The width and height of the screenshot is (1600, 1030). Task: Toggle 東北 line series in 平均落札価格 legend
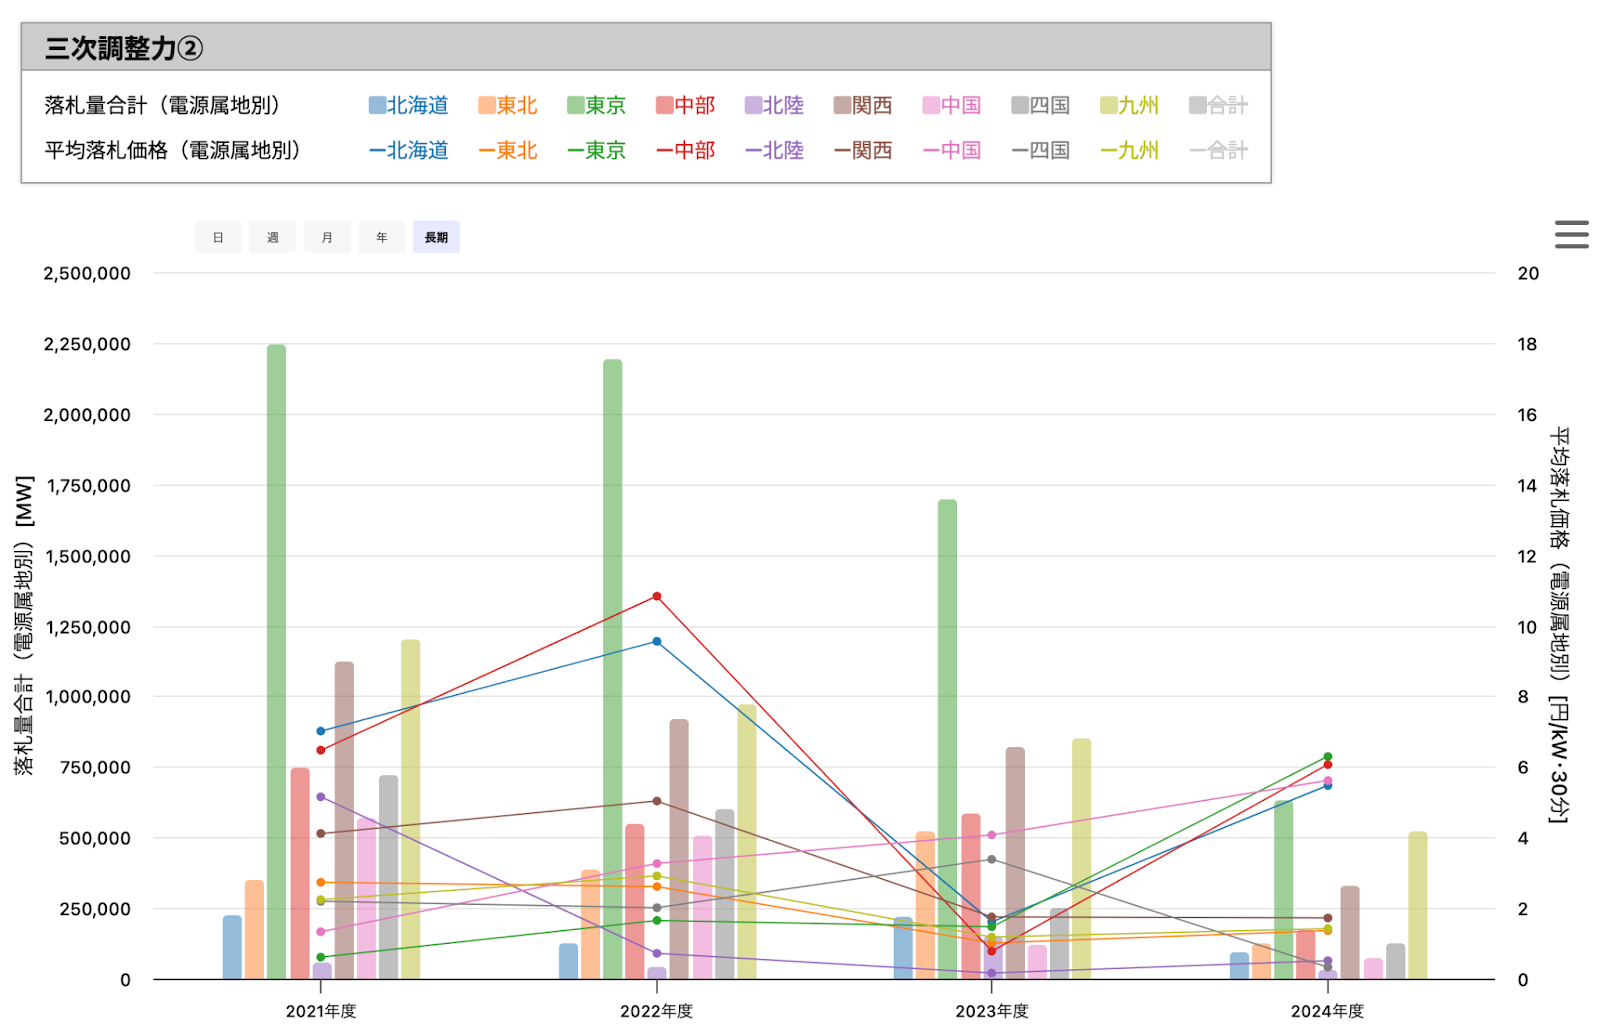507,150
